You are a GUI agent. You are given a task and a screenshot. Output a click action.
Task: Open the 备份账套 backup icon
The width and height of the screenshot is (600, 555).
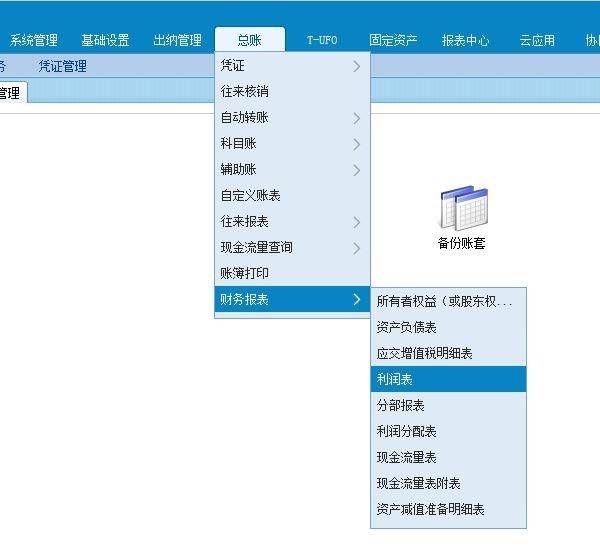tap(463, 217)
